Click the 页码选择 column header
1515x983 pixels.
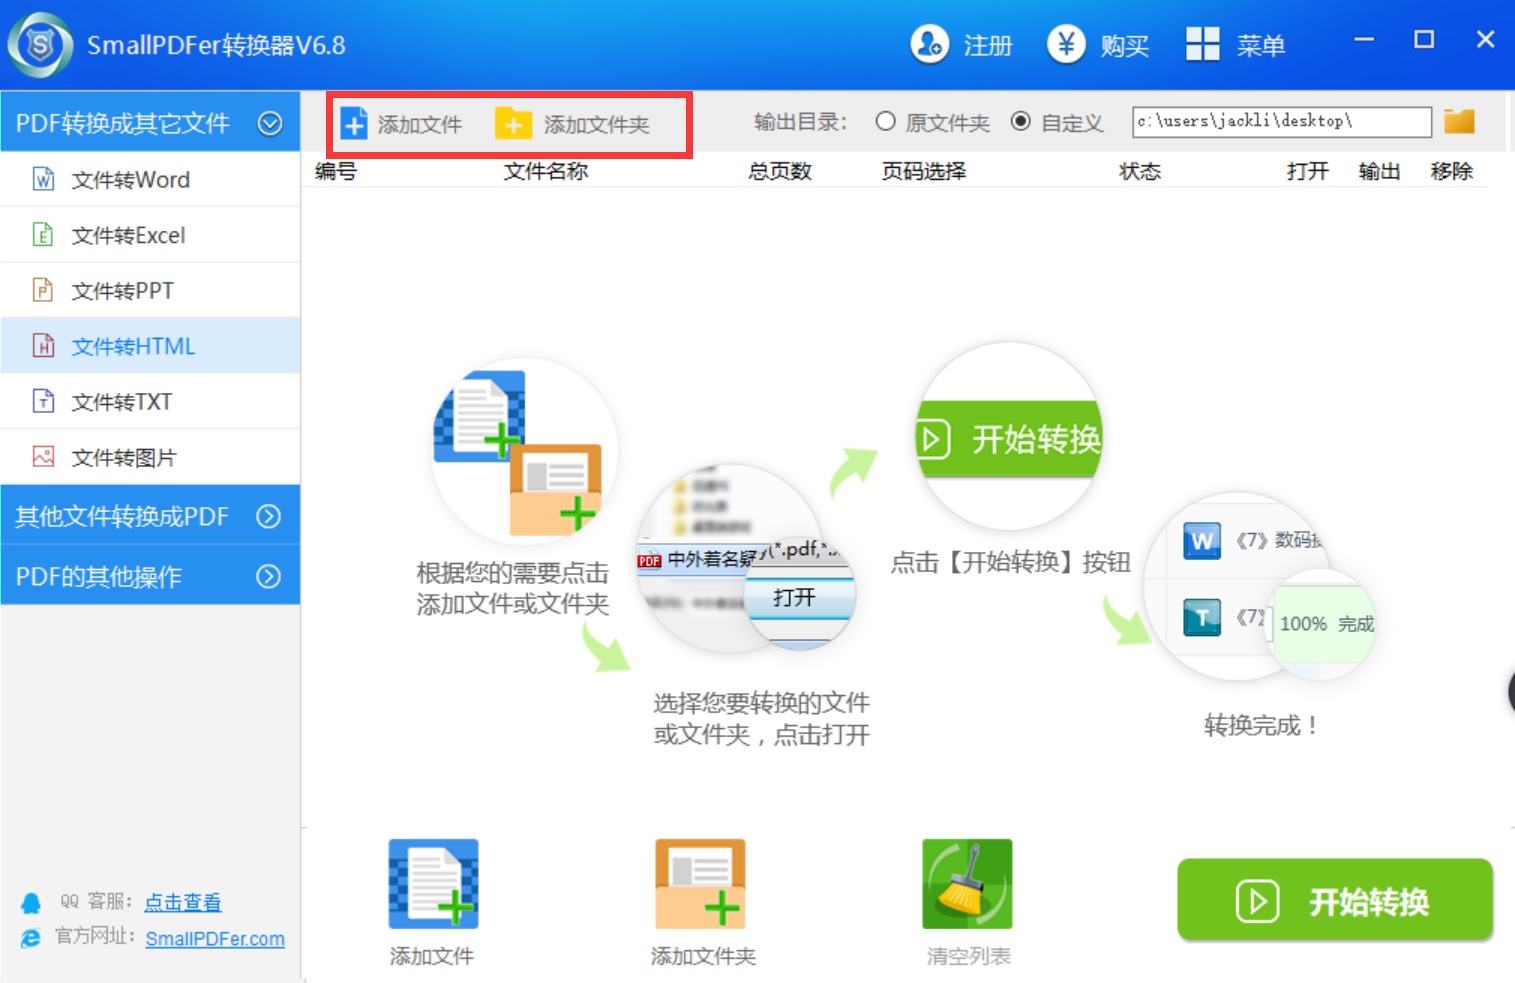(x=924, y=171)
